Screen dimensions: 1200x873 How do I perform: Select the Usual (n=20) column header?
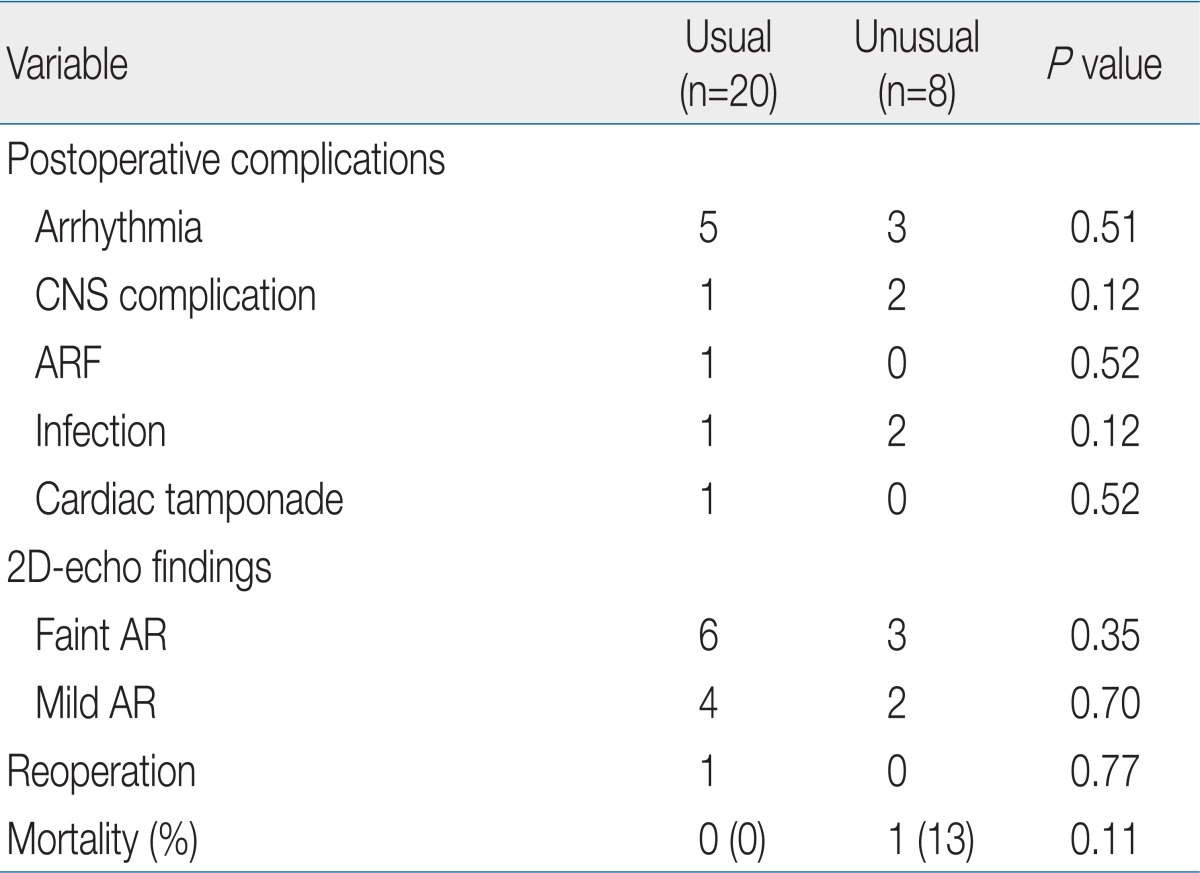click(x=728, y=69)
